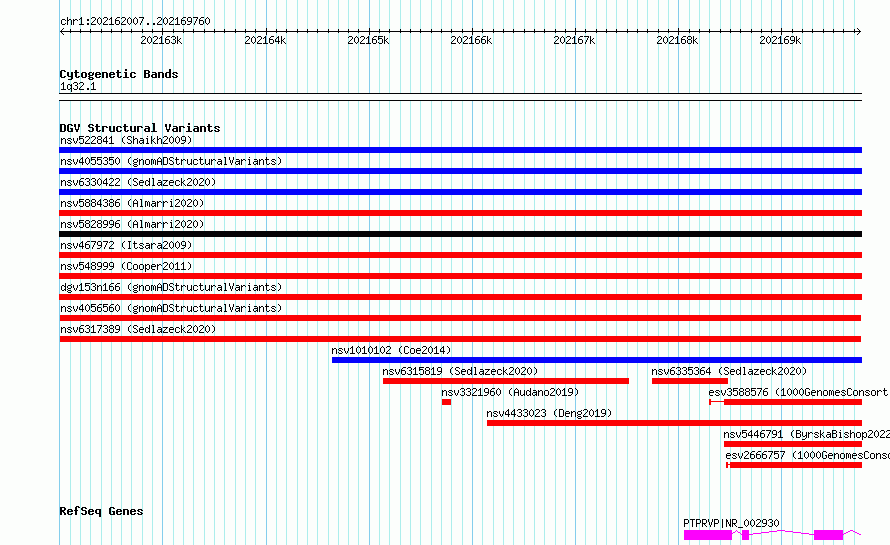The height and width of the screenshot is (545, 890).
Task: Click the red bar under esv2666757
Action: 795,465
